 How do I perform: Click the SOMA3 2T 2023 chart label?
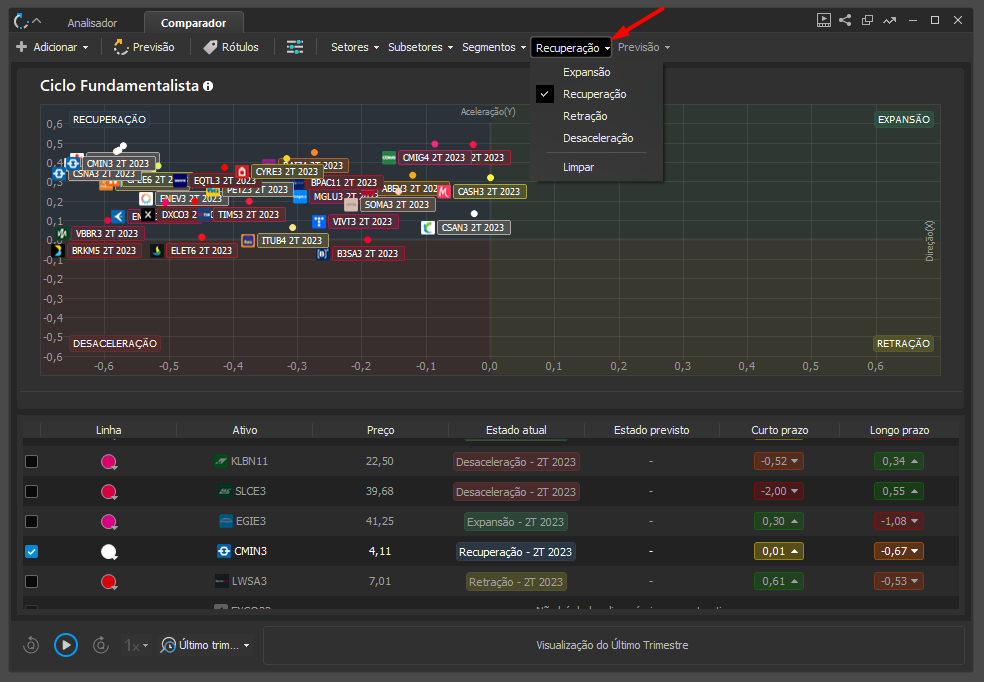[x=397, y=205]
